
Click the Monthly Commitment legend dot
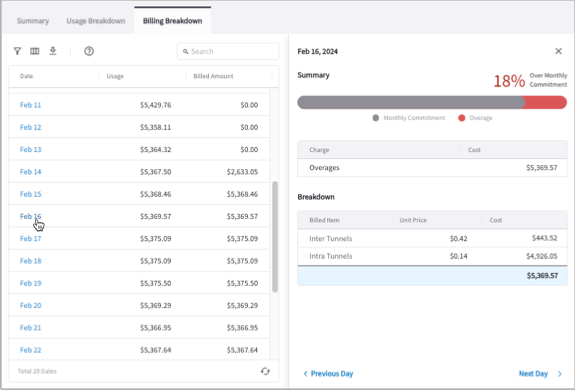(x=376, y=118)
